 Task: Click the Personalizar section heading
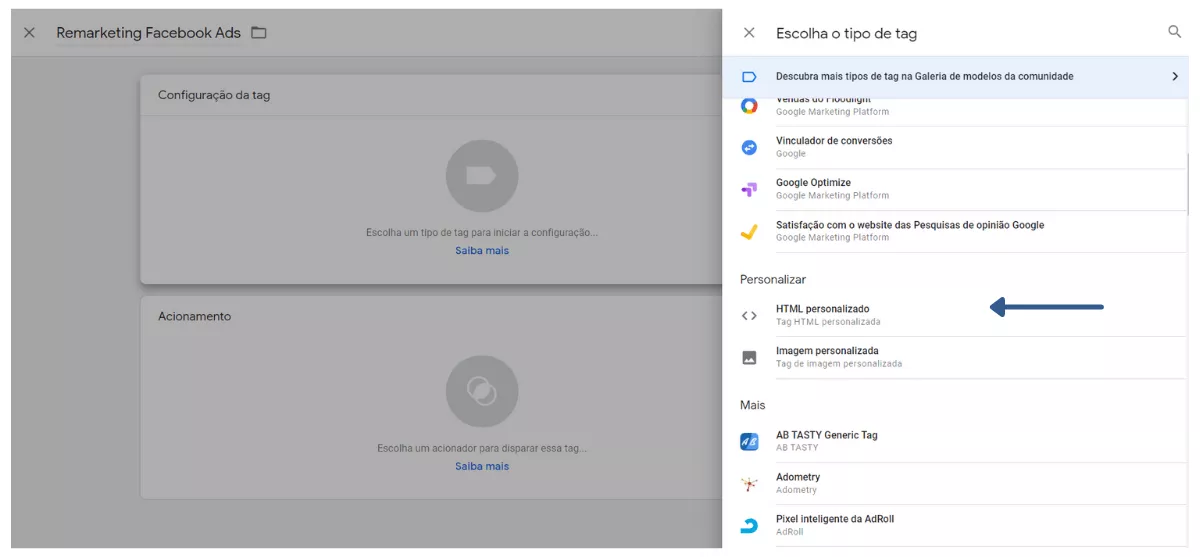(x=773, y=279)
